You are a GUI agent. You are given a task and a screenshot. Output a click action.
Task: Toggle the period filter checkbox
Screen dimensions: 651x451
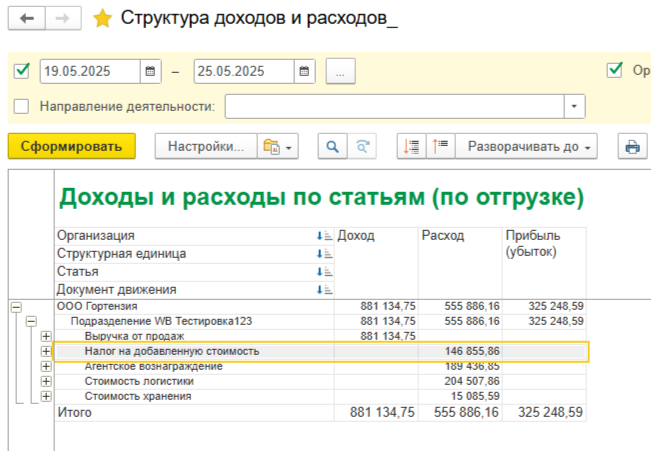[x=22, y=72]
